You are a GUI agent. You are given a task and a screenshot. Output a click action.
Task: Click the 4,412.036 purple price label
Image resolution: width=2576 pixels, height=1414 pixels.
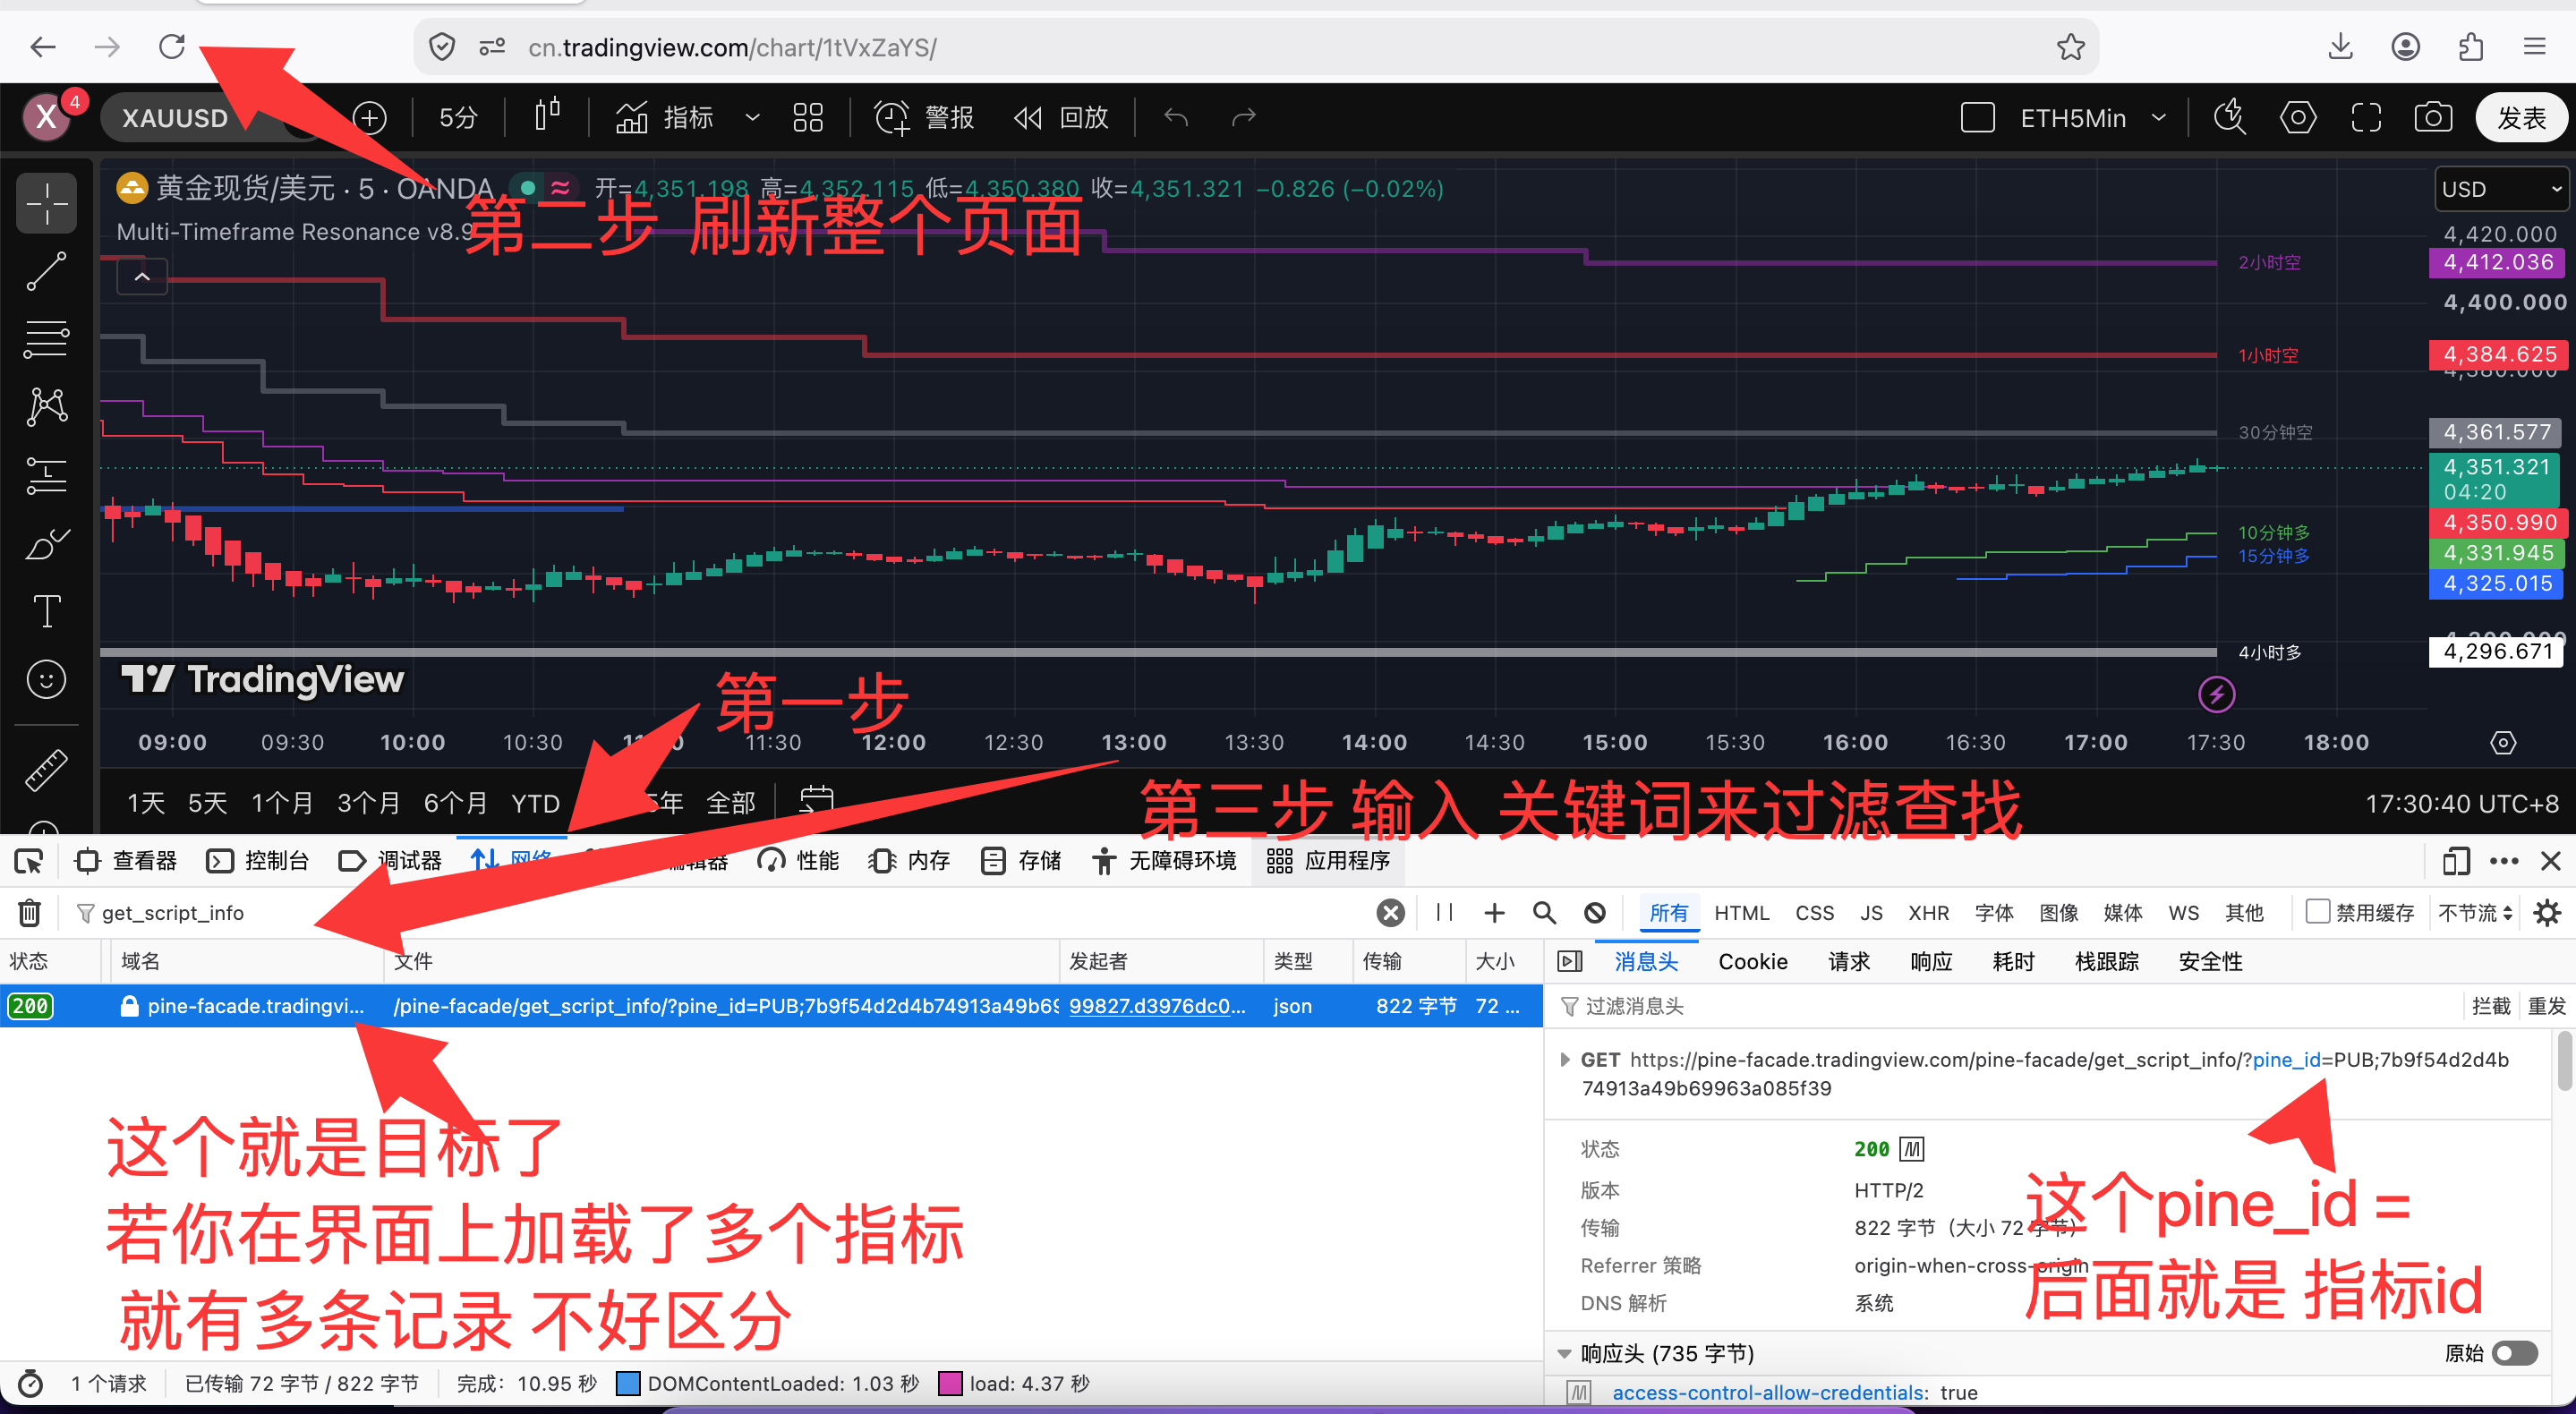point(2497,262)
